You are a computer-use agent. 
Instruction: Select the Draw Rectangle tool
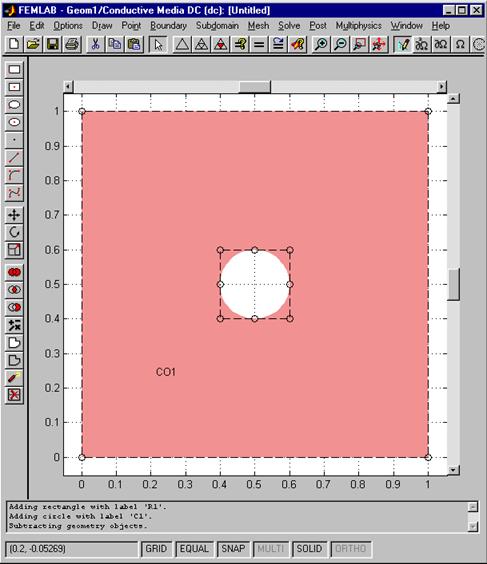coord(14,70)
